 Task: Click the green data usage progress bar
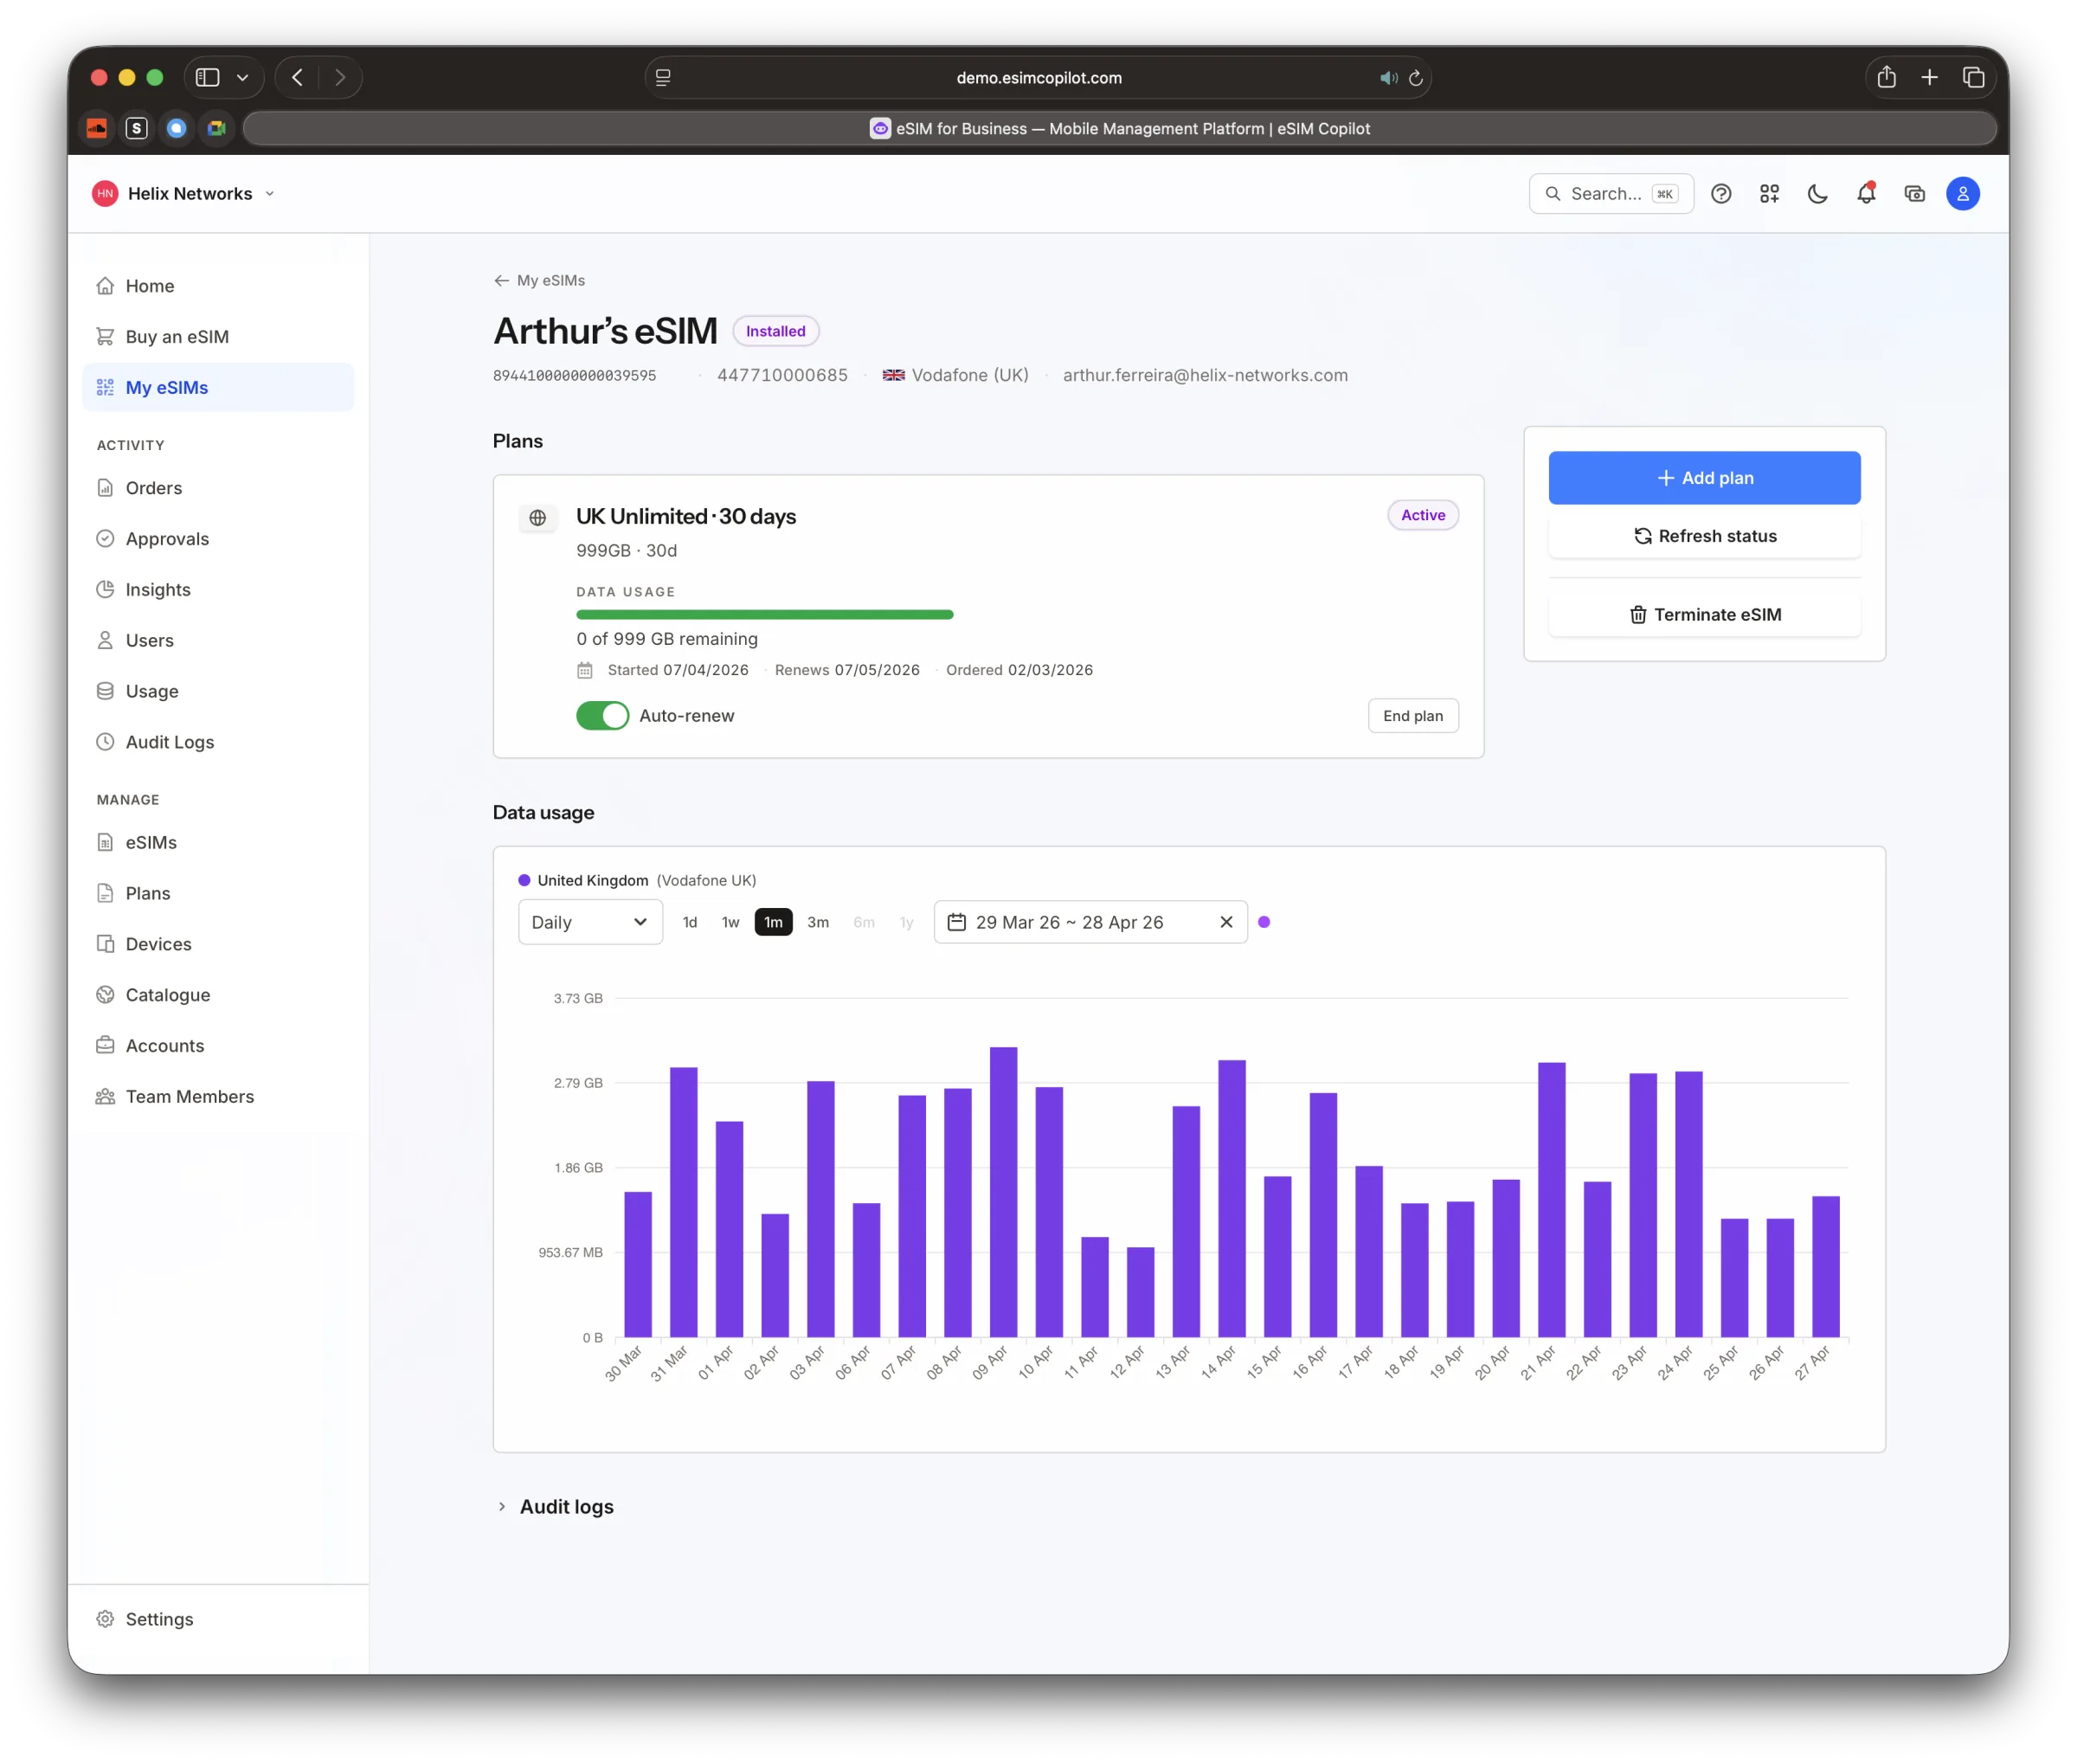click(764, 615)
